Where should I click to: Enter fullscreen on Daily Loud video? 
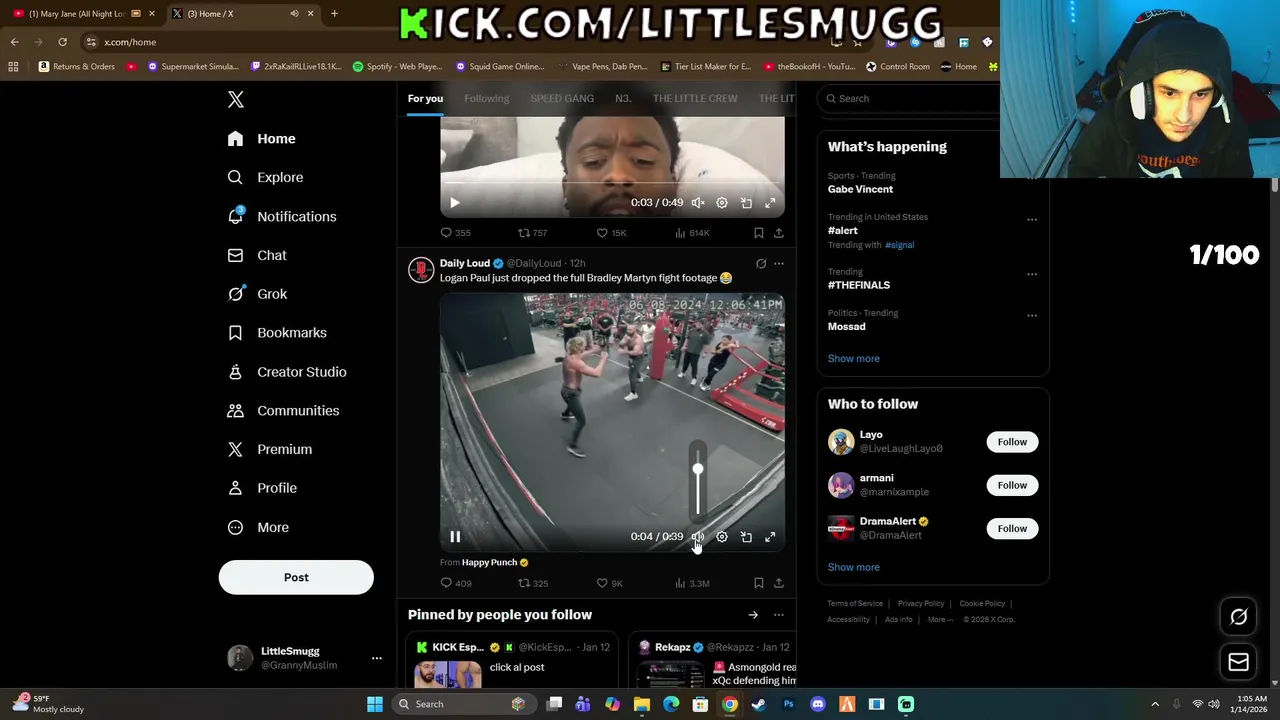(770, 537)
